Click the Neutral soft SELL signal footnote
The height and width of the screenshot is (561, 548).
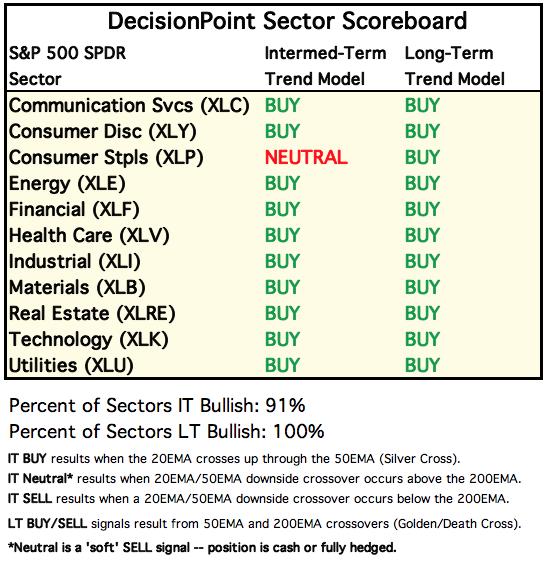(202, 547)
